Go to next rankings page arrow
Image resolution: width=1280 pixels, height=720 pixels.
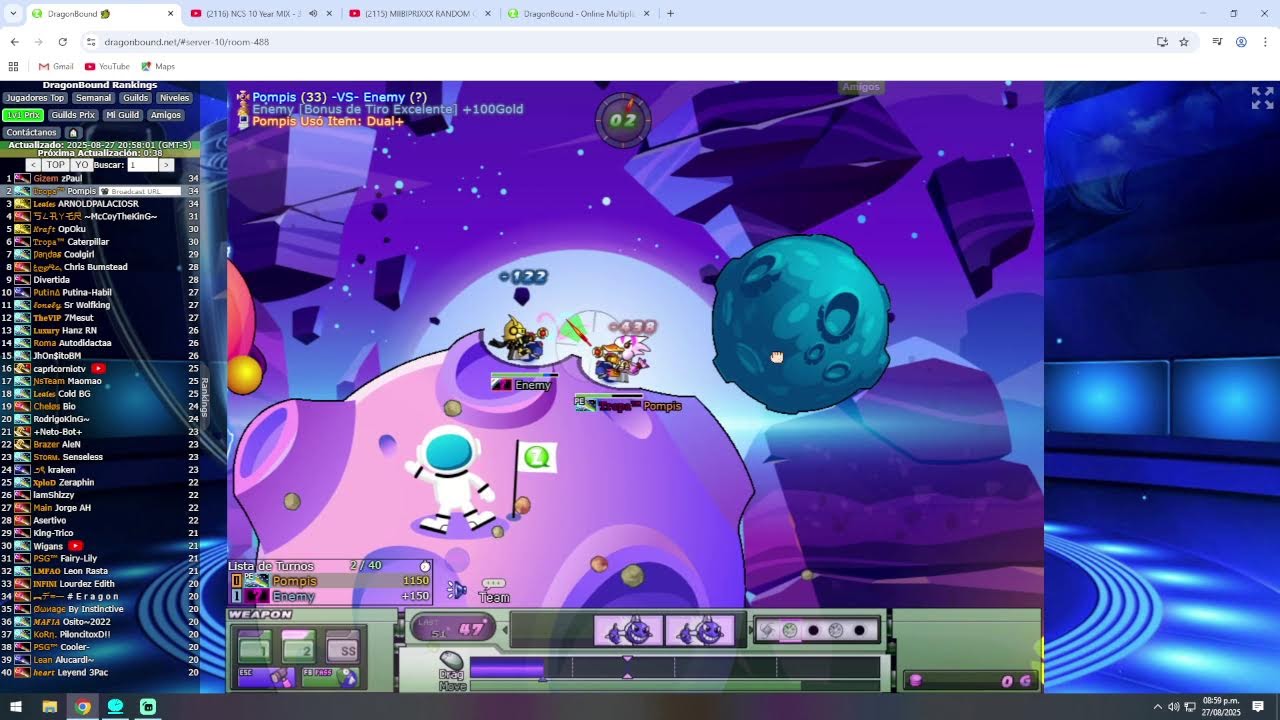pos(166,165)
